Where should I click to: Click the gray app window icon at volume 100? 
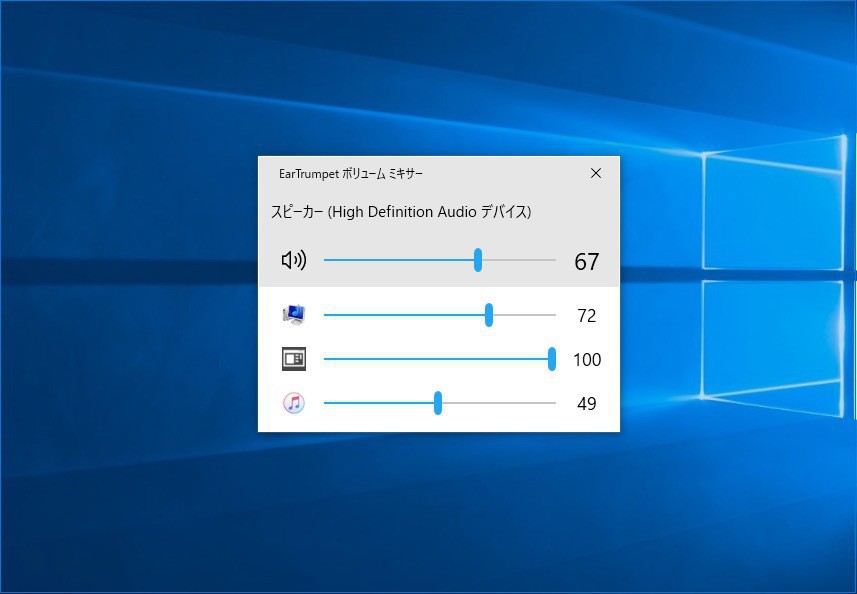(294, 359)
